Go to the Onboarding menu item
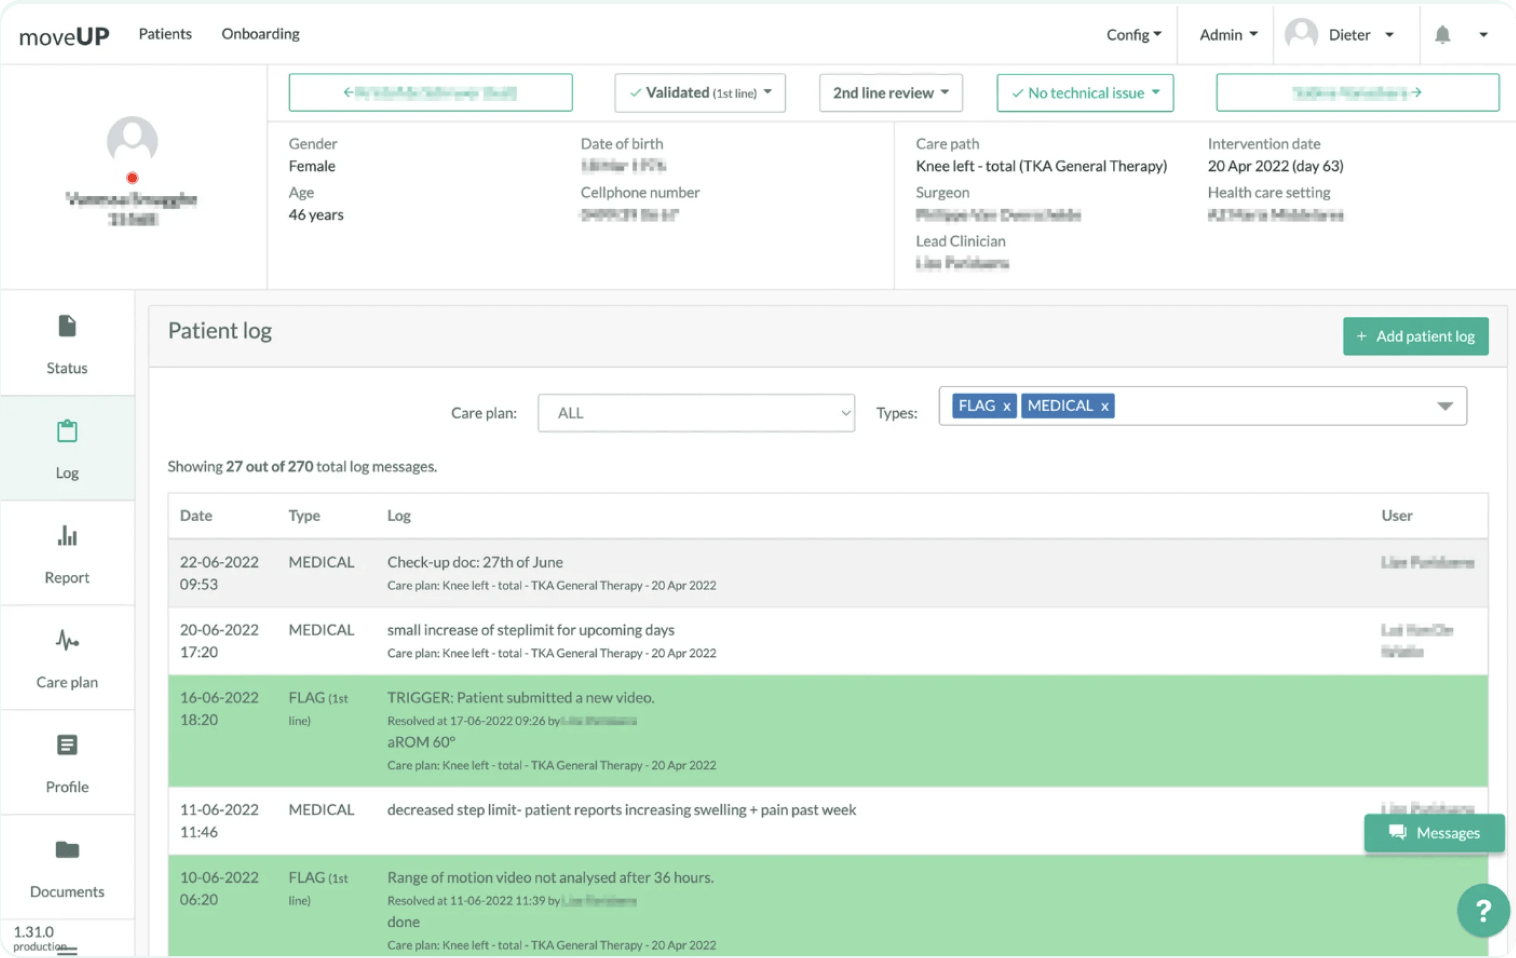Screen dimensions: 1516x958 coord(260,34)
